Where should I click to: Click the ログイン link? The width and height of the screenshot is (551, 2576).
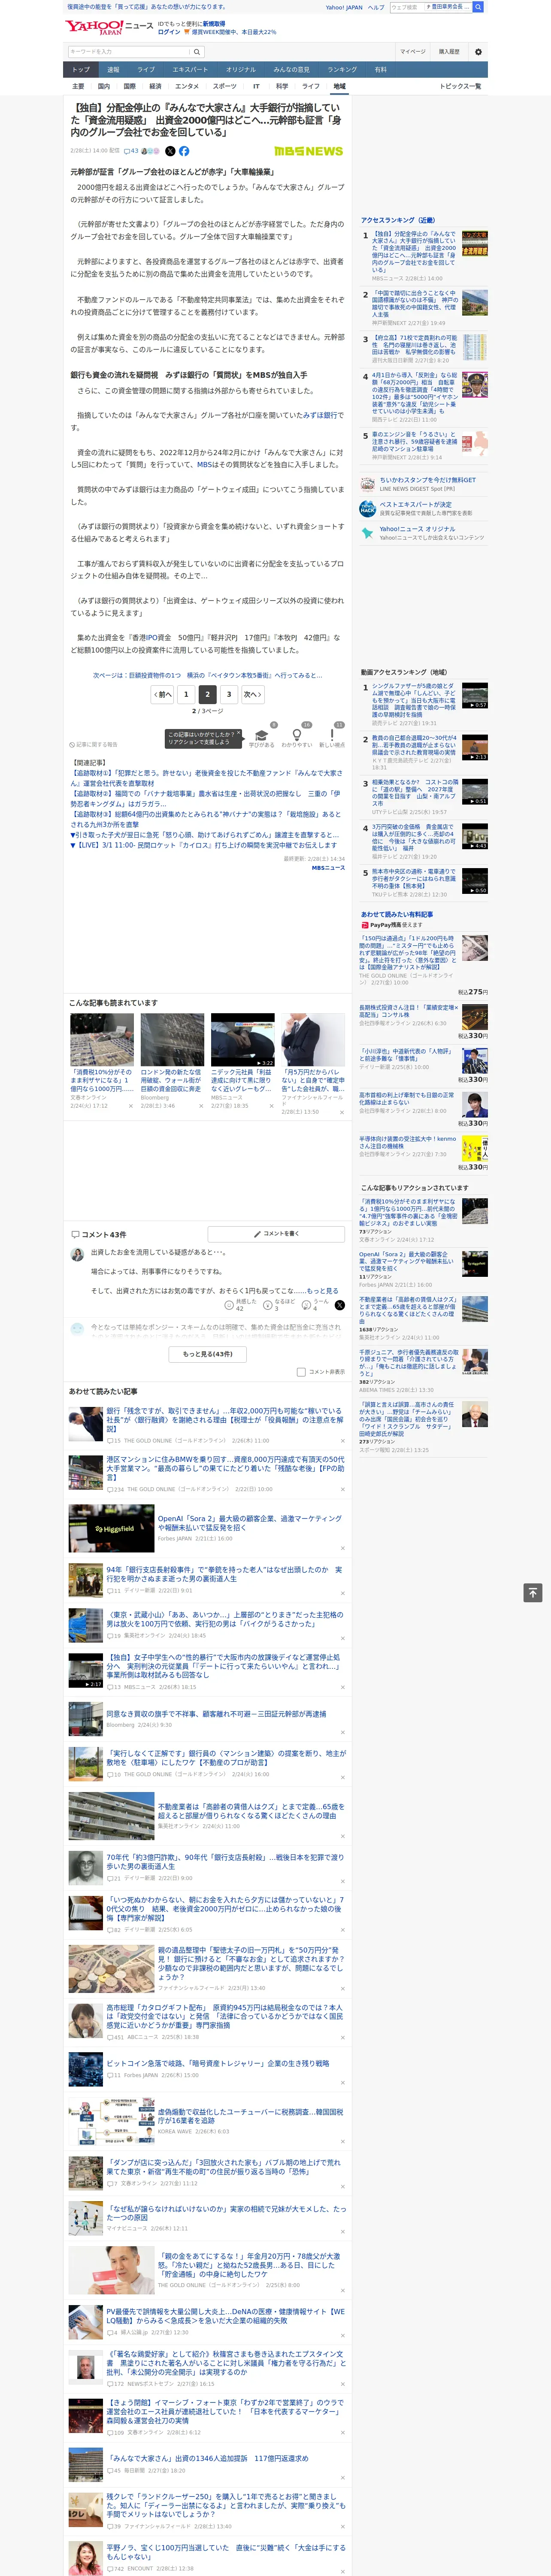click(x=169, y=32)
